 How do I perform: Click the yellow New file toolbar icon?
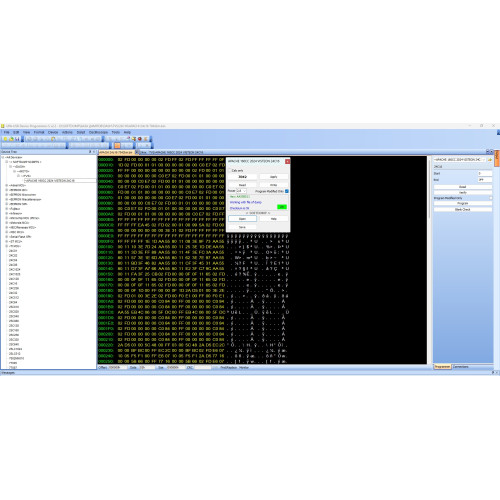[x=5, y=139]
